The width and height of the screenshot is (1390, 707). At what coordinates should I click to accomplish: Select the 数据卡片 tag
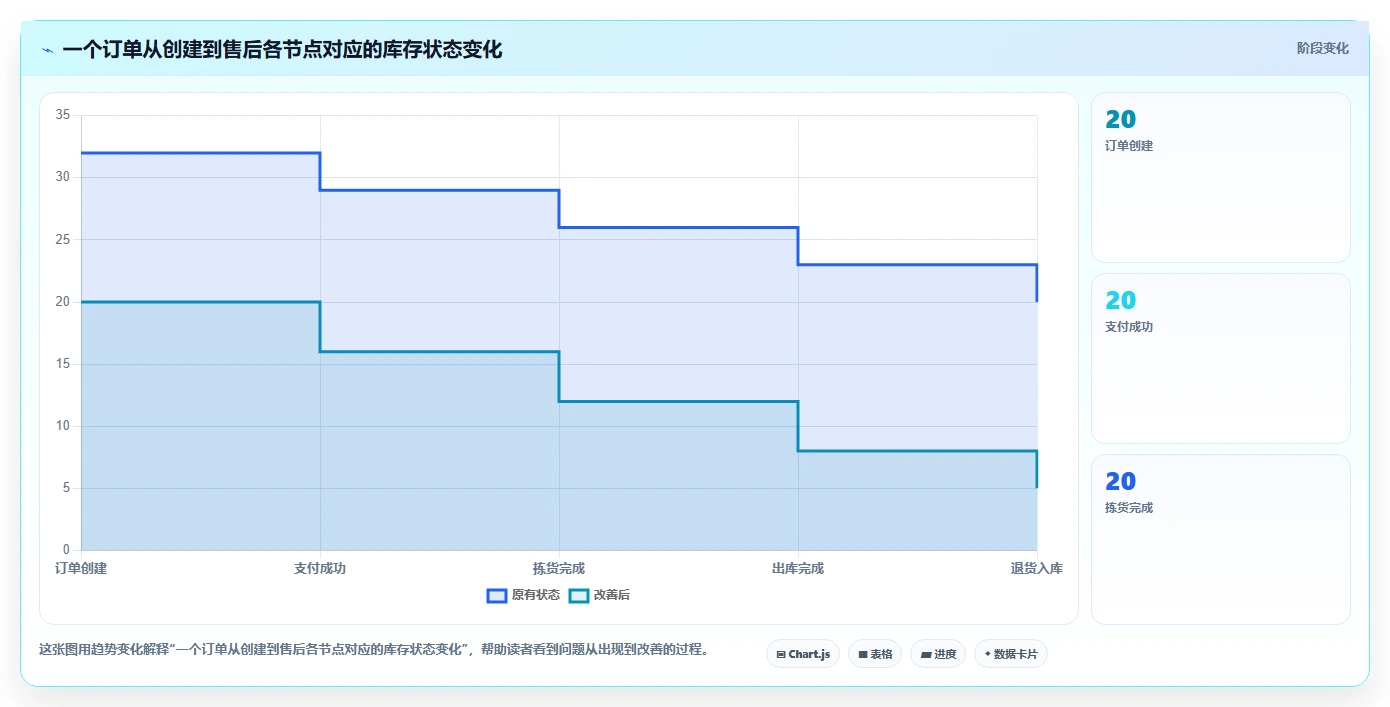[1011, 654]
